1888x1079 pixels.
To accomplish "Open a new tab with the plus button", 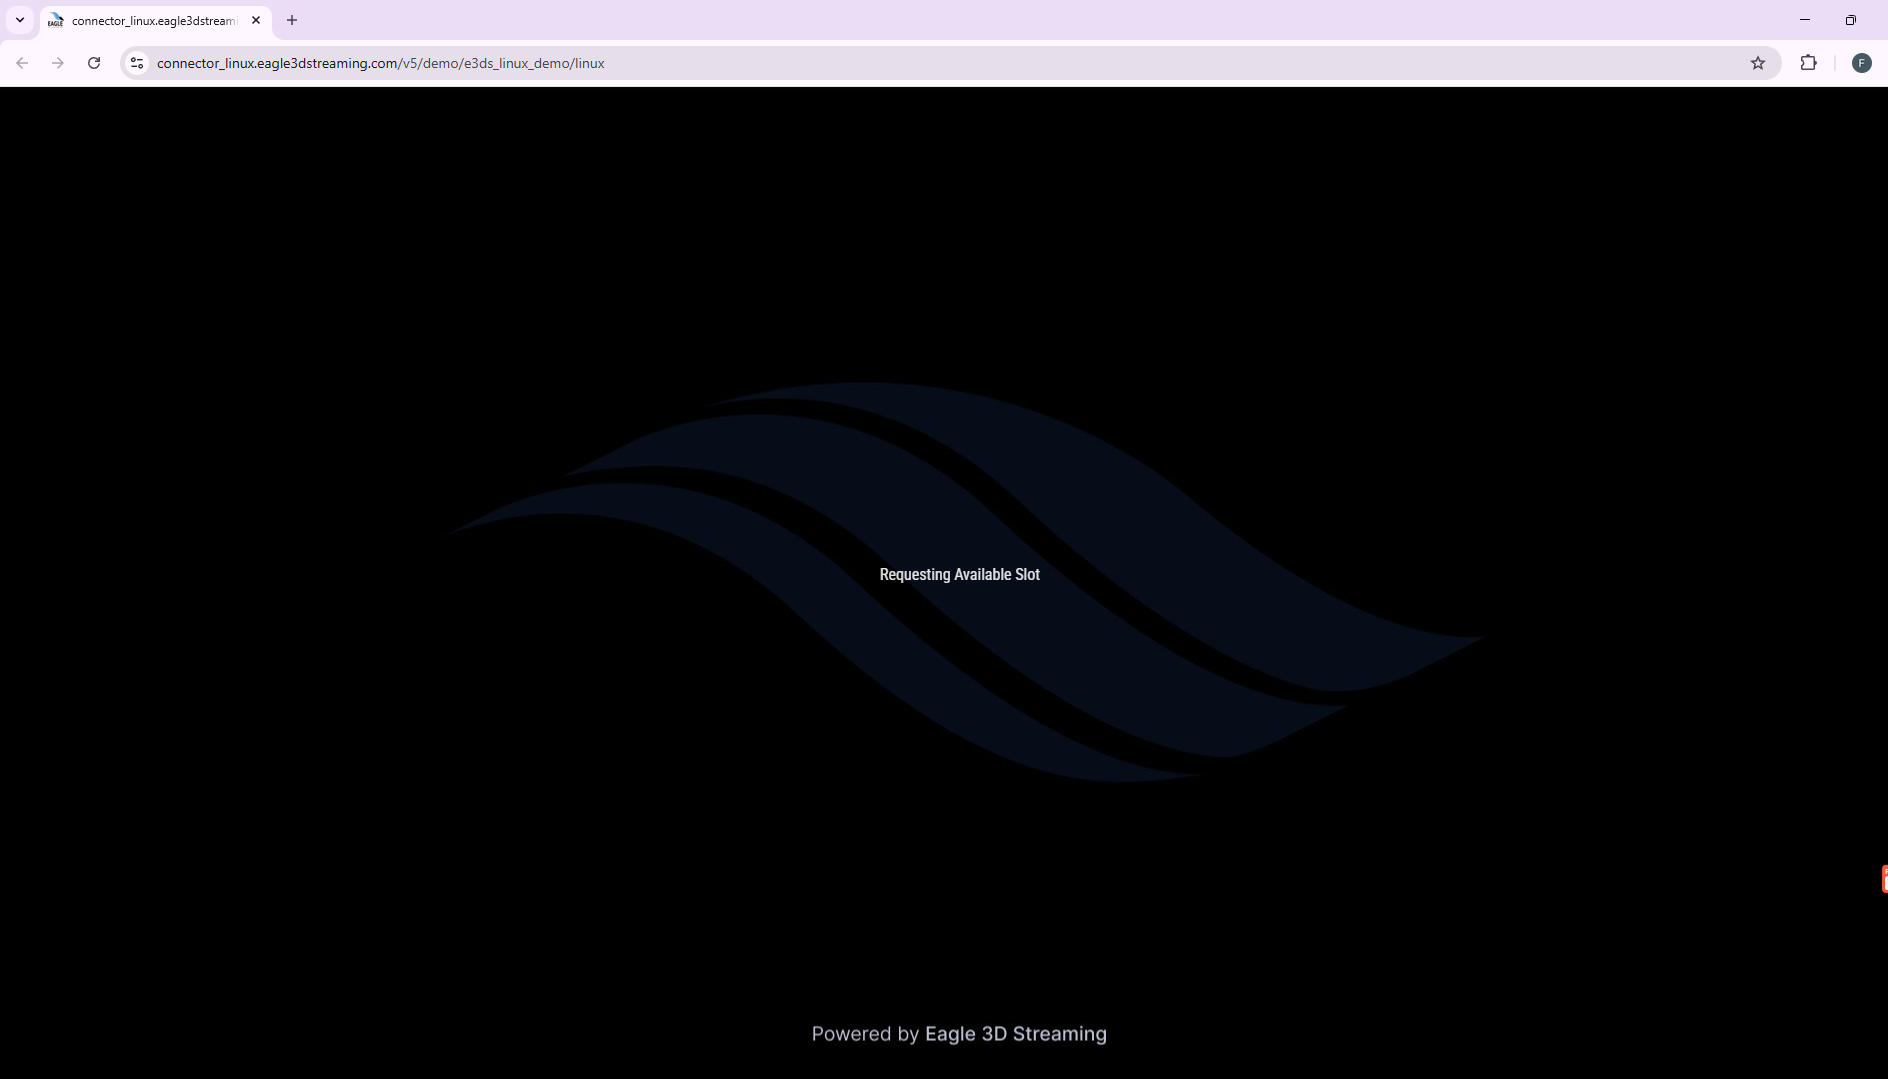I will point(292,20).
